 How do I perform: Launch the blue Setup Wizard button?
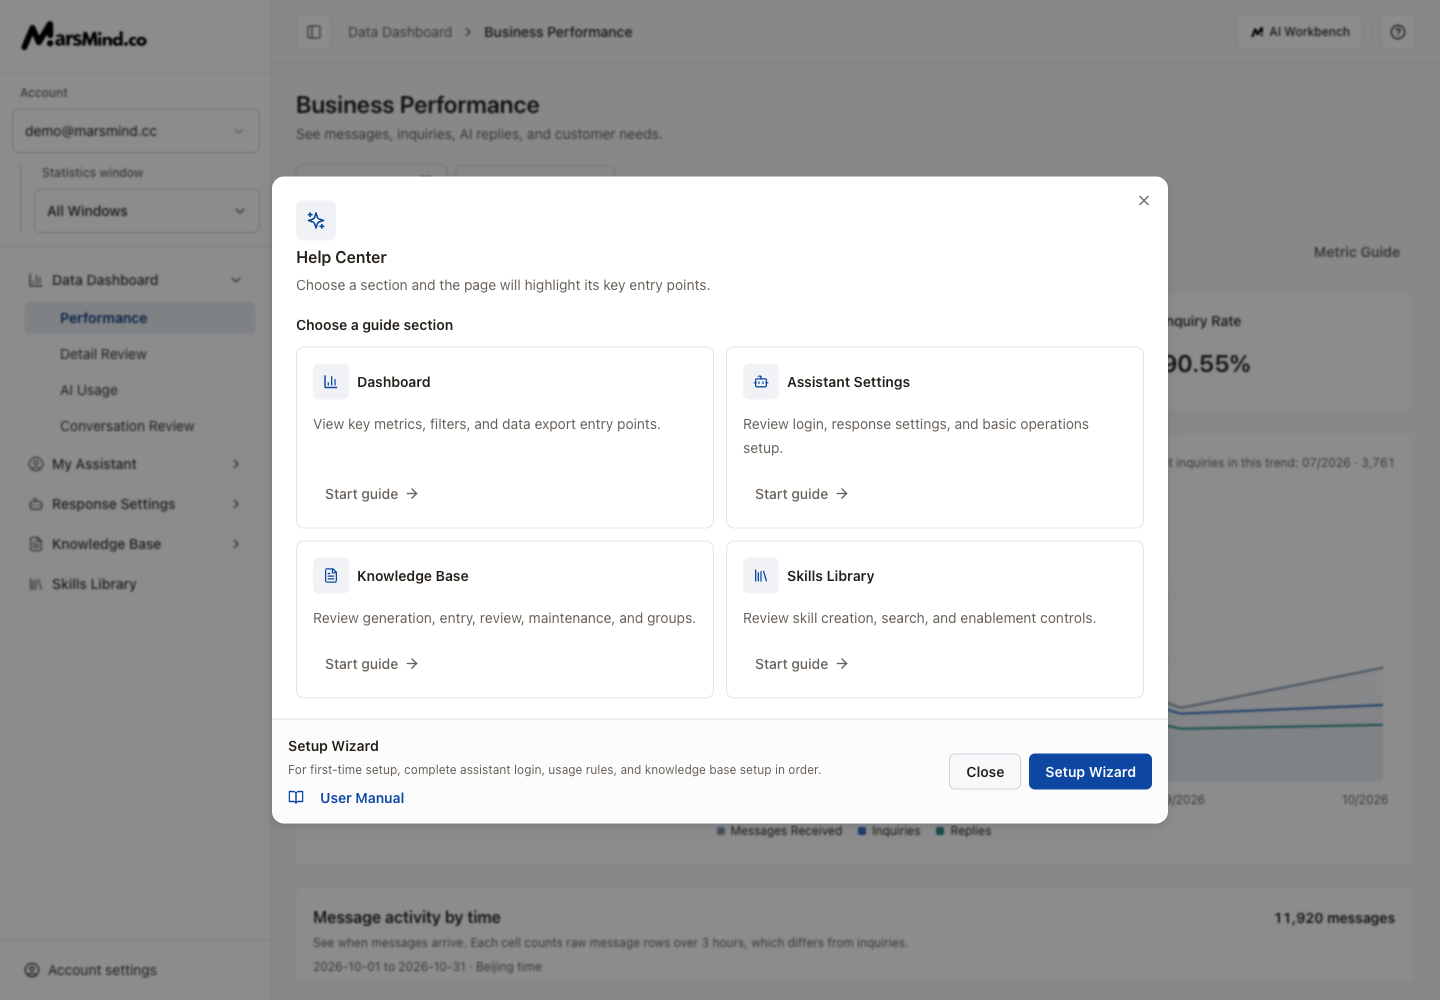pyautogui.click(x=1090, y=772)
